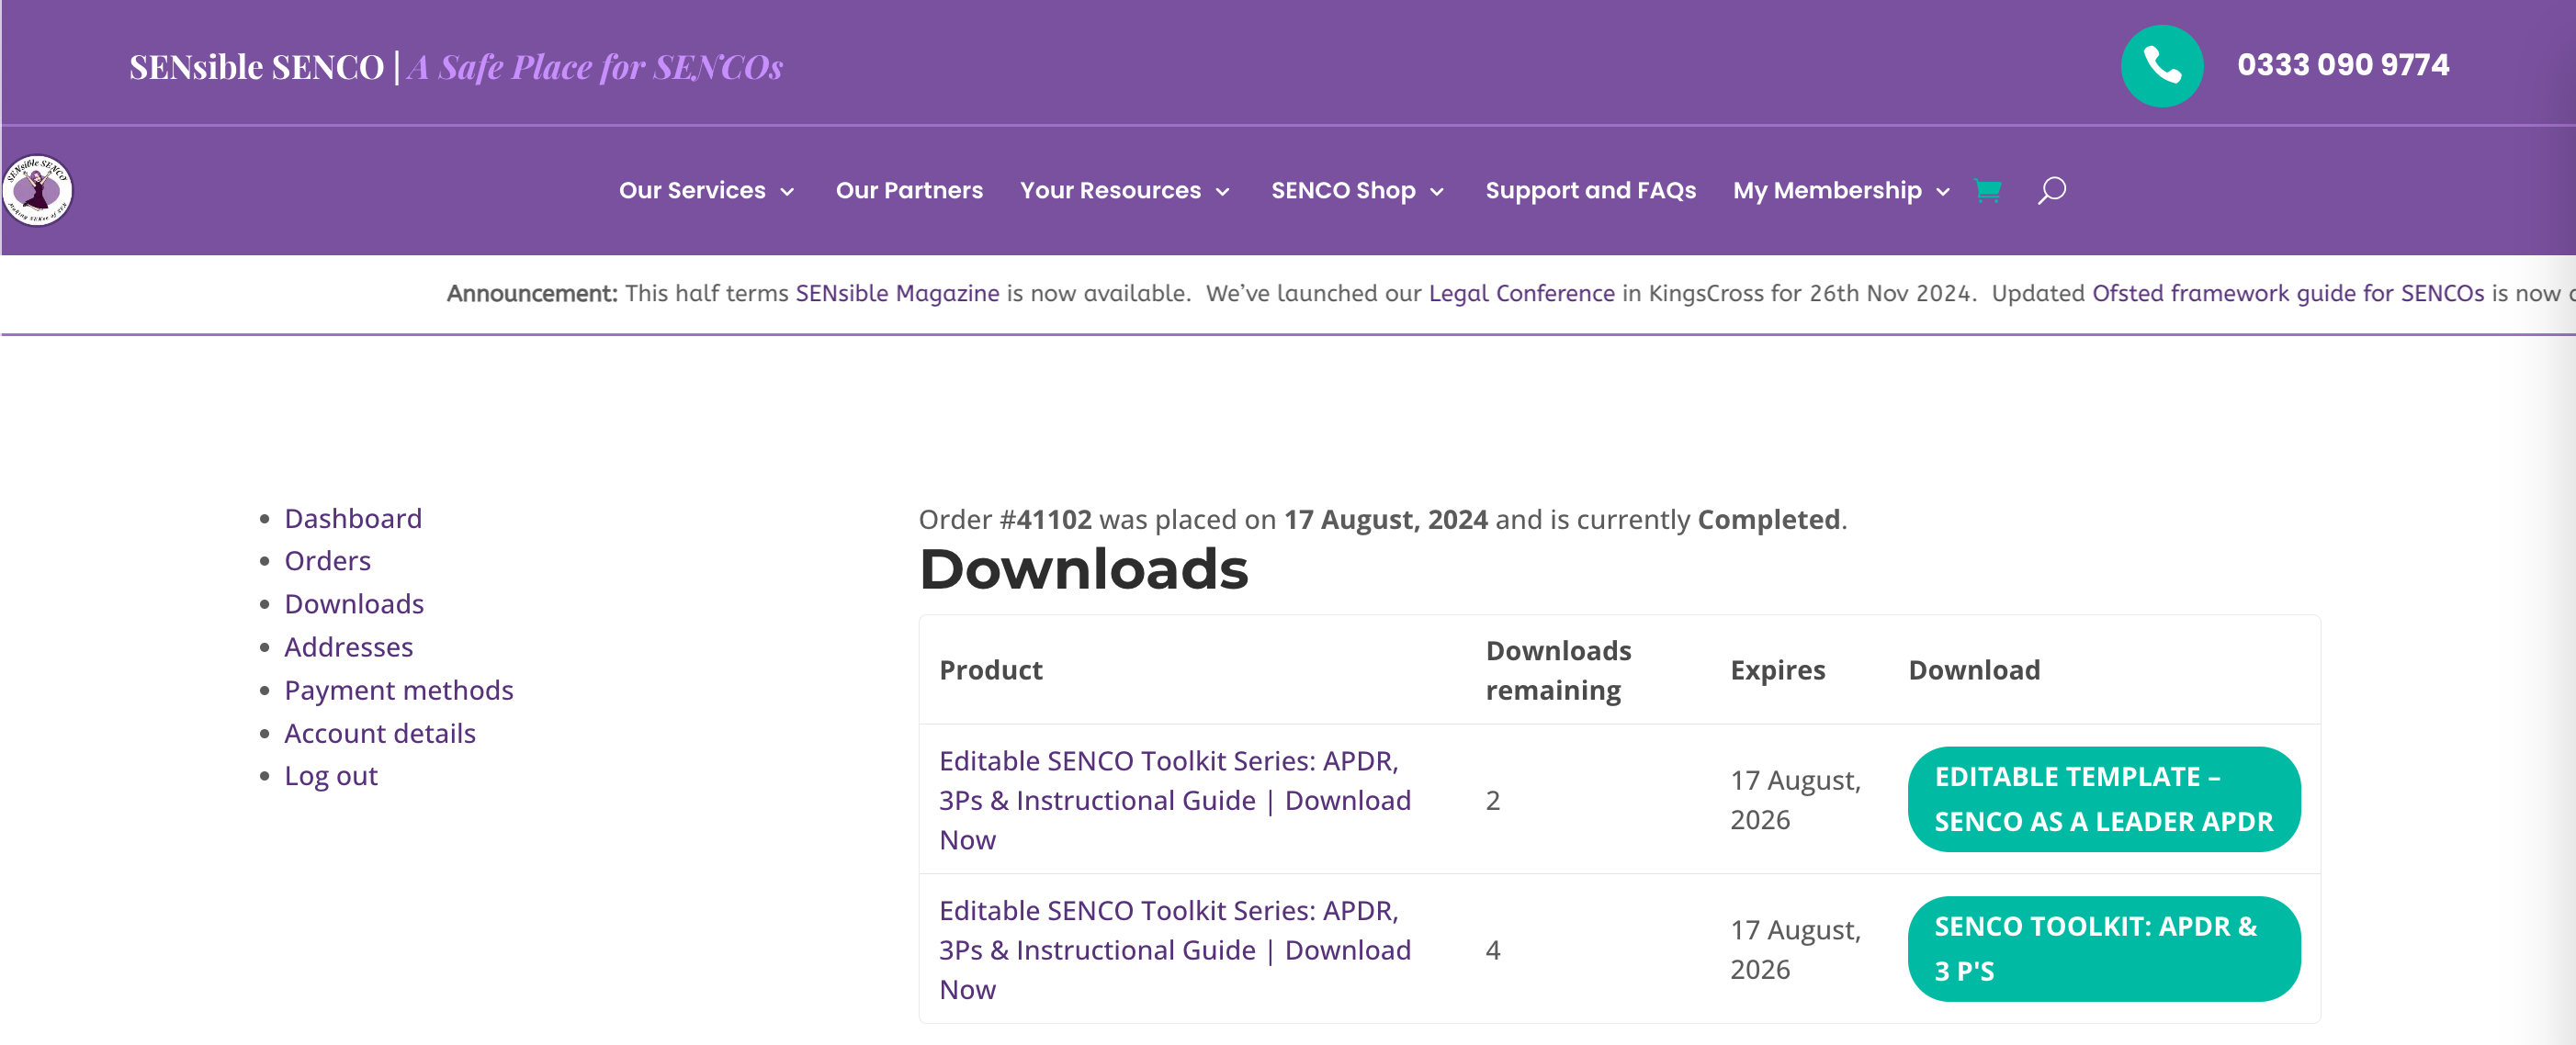The image size is (2576, 1045).
Task: Click the Expires column header
Action: [x=1777, y=670]
